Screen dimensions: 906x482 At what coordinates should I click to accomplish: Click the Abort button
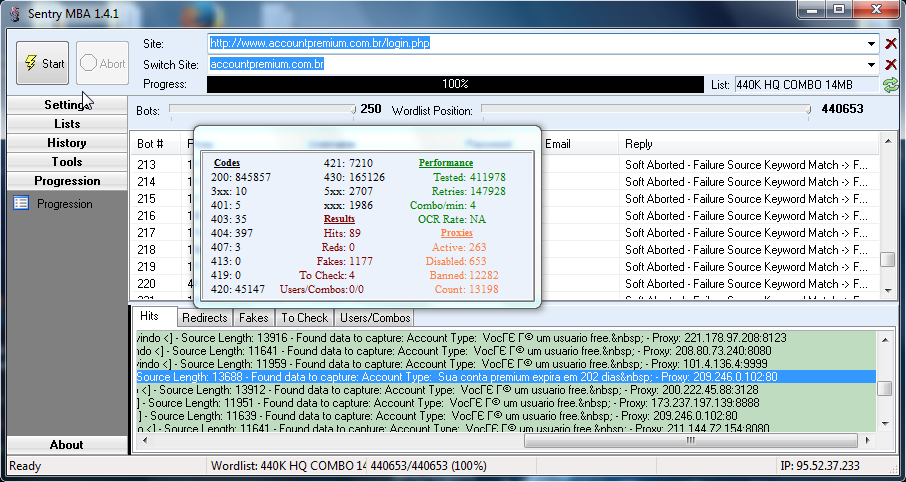coord(102,63)
